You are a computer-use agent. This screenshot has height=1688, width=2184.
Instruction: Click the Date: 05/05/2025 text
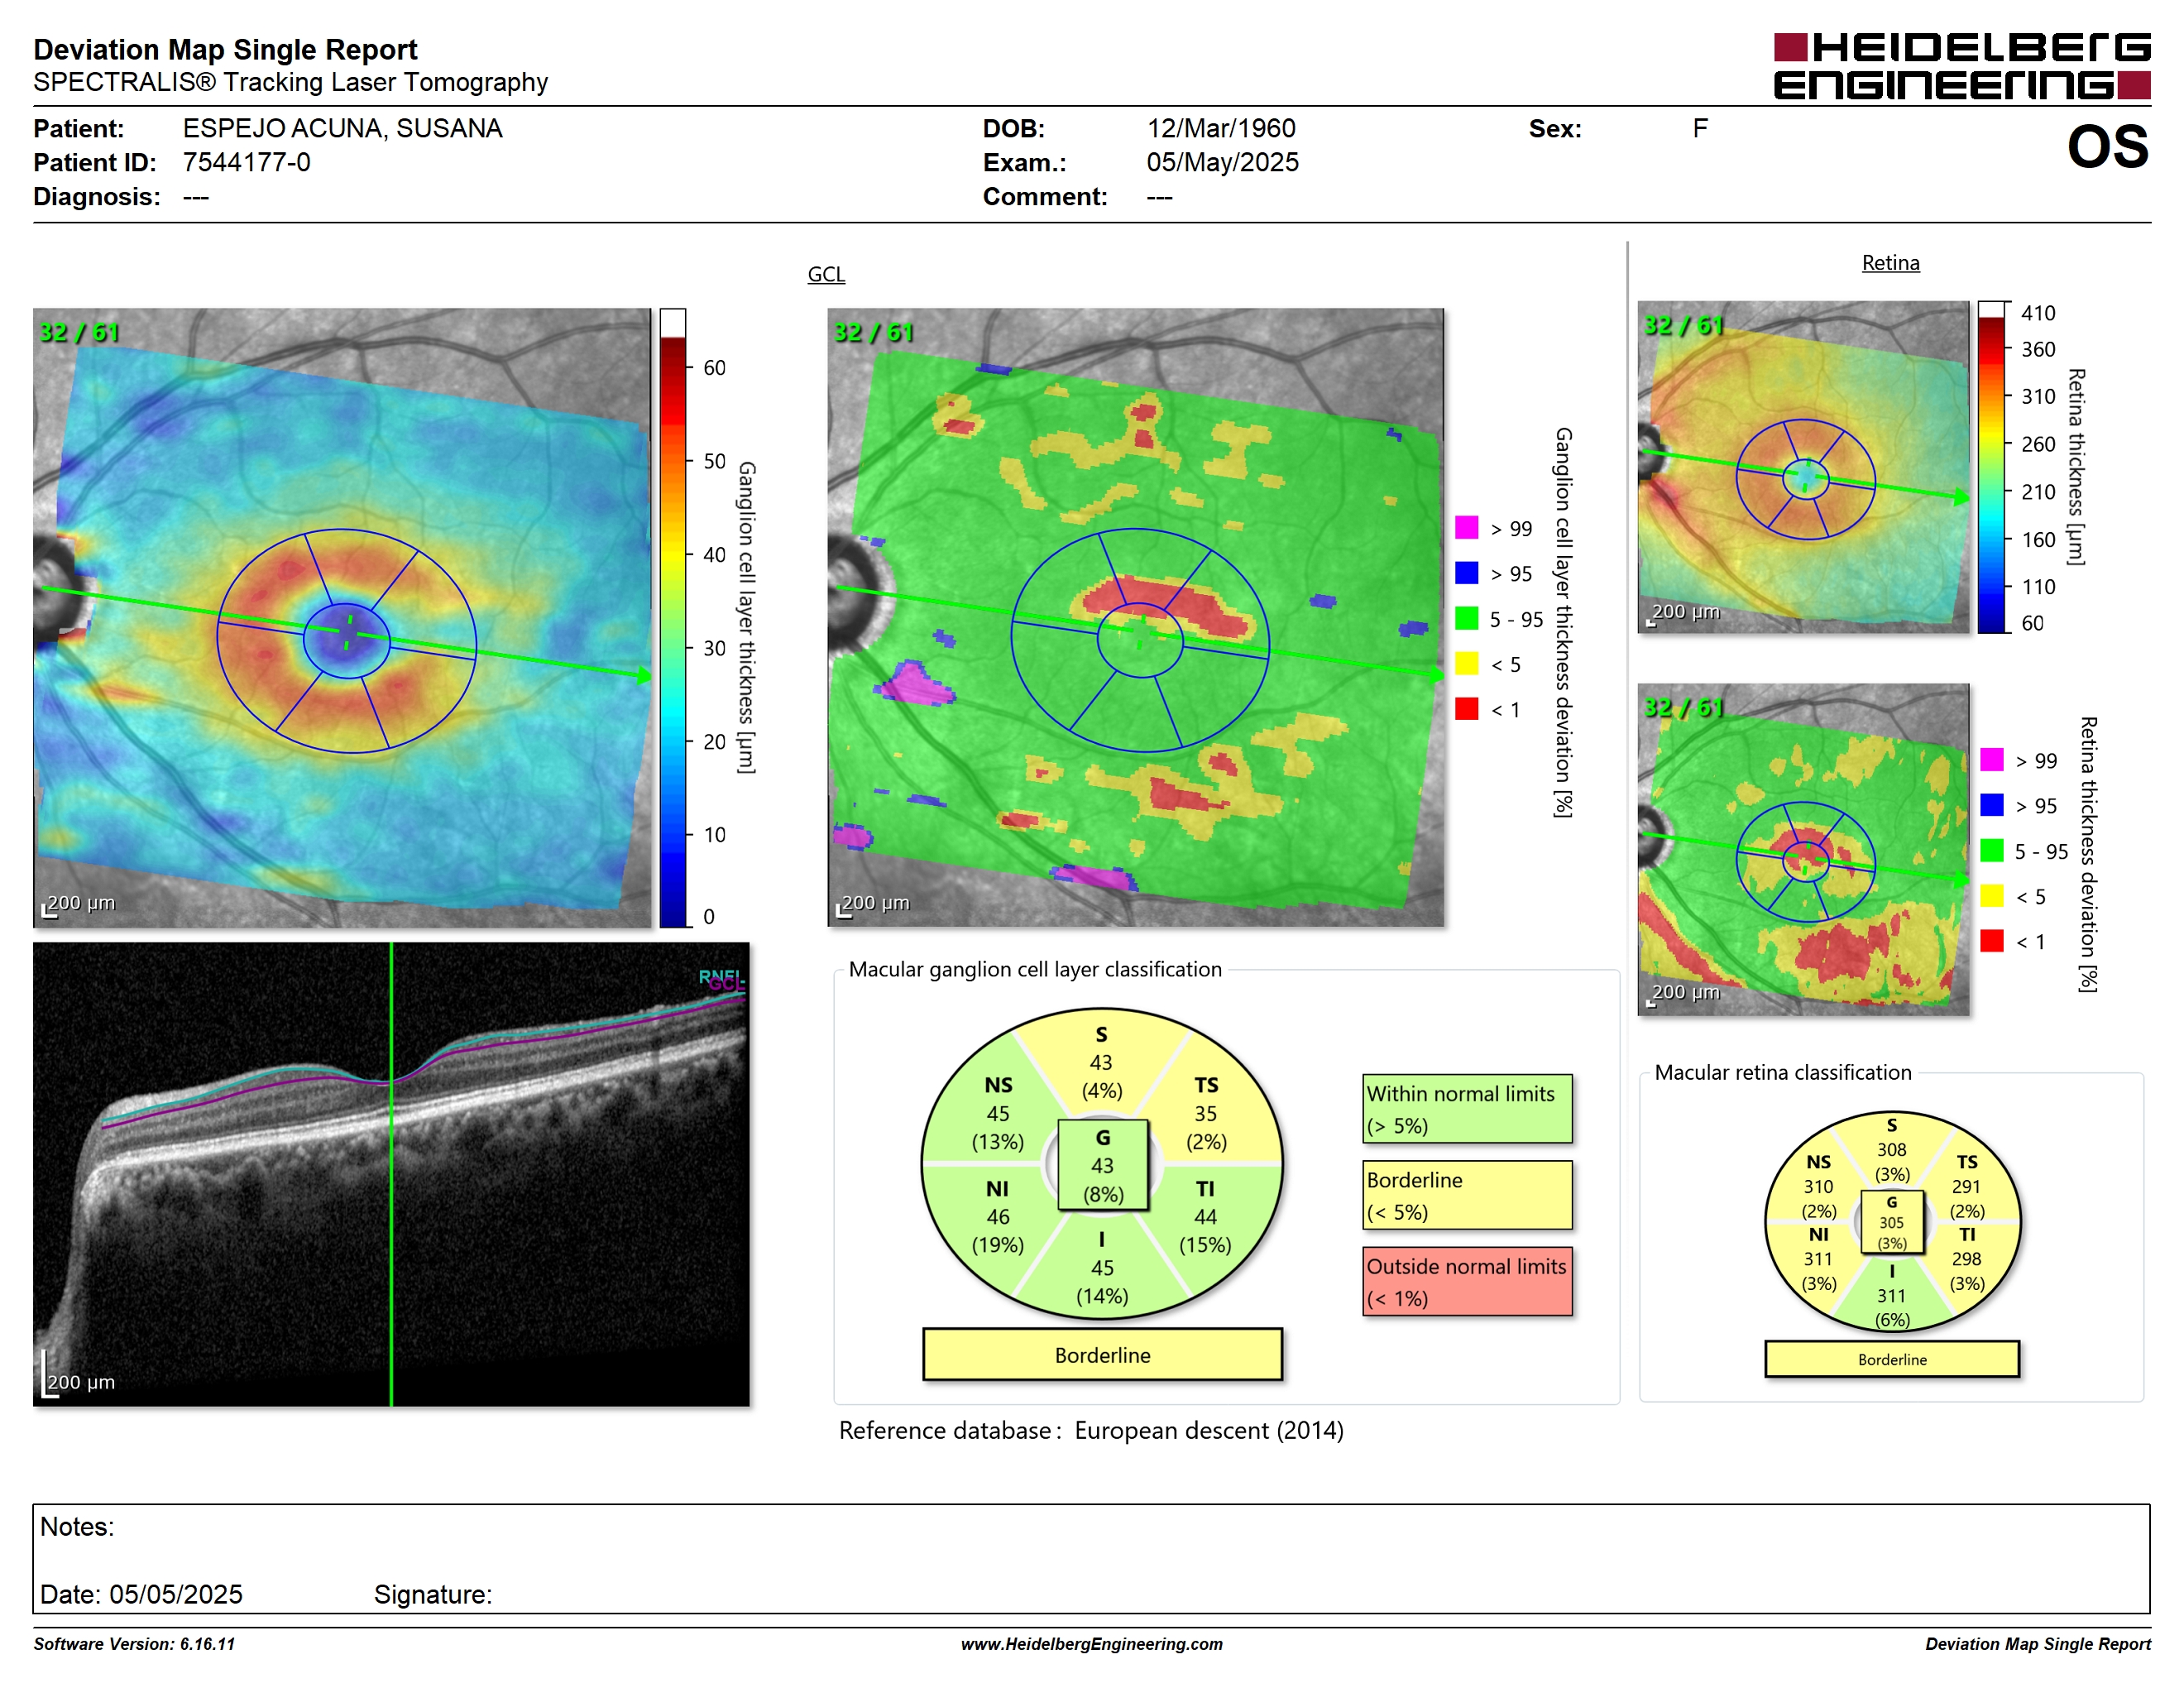[141, 1595]
